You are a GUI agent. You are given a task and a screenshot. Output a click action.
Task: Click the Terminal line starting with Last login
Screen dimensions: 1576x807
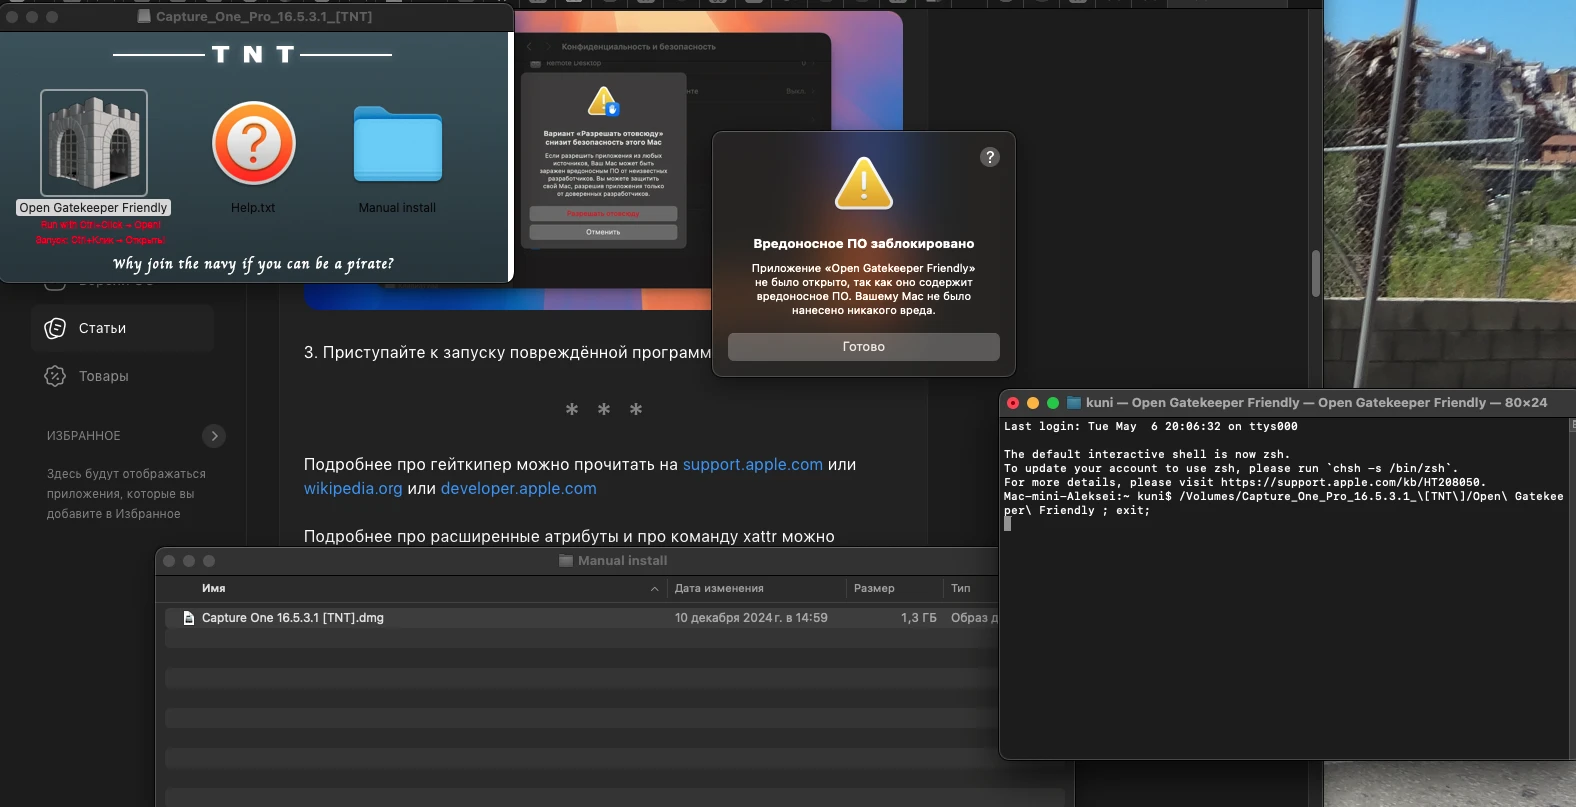[1151, 426]
